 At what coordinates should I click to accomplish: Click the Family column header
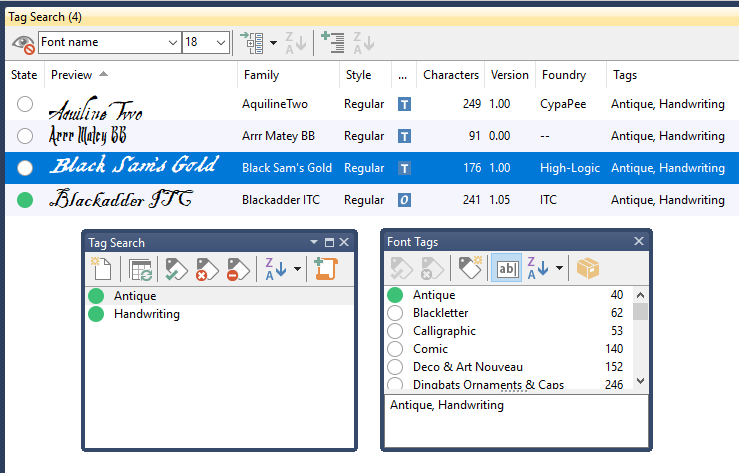click(x=261, y=75)
